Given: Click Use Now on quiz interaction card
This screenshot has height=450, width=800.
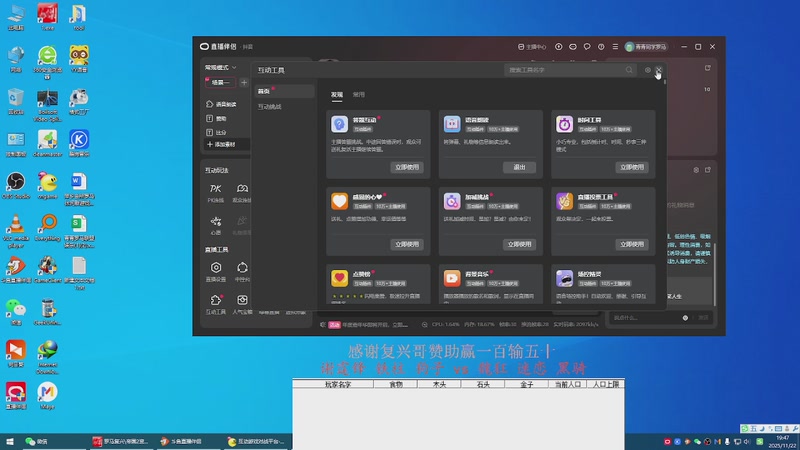Looking at the screenshot, I should click(407, 167).
